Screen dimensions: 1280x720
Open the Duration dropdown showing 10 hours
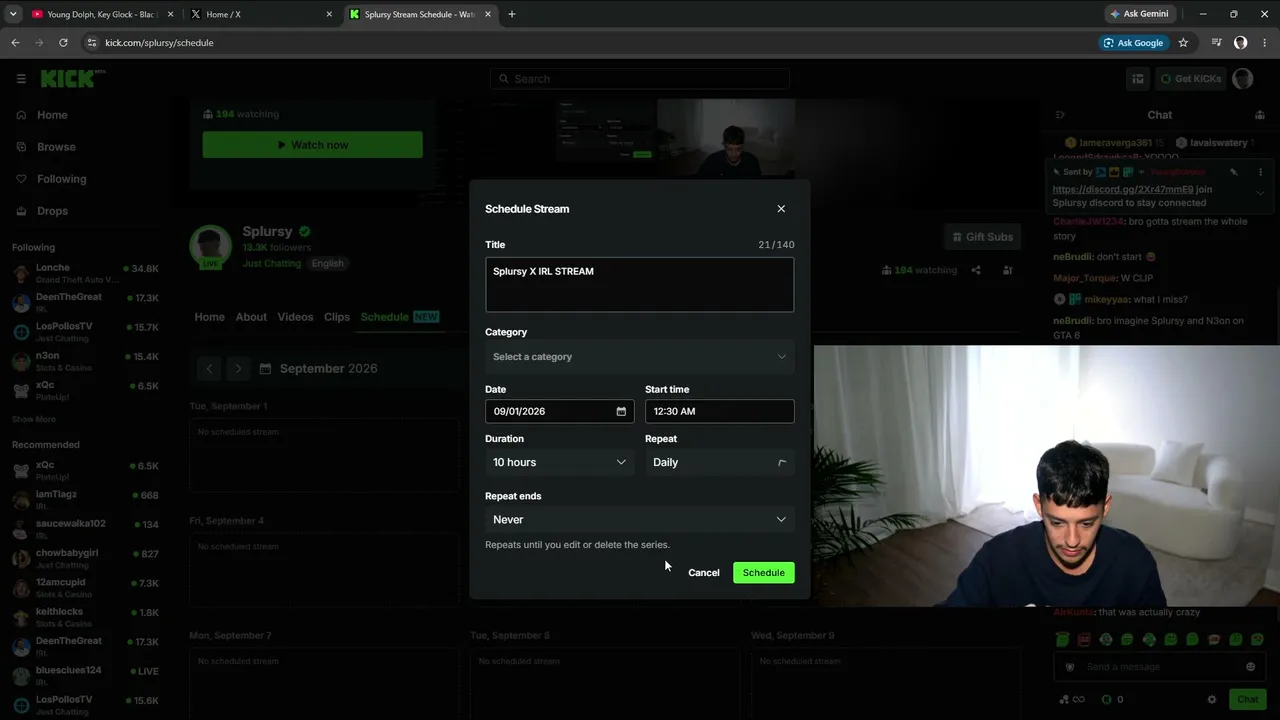(x=559, y=462)
